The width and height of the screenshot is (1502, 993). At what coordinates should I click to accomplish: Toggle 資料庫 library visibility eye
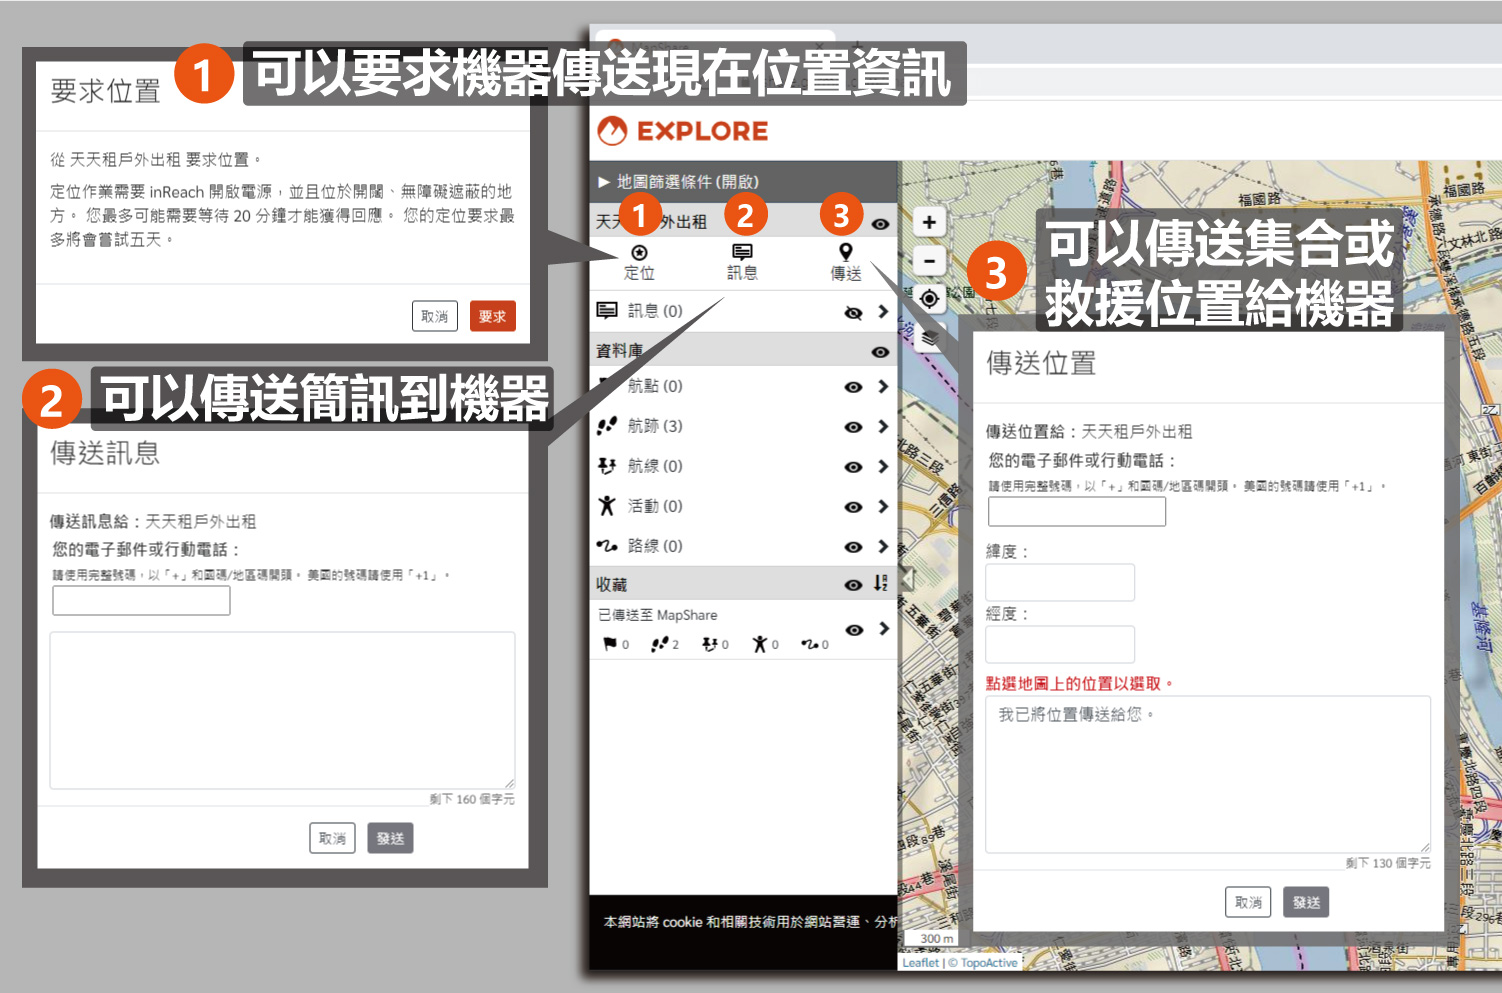click(880, 352)
